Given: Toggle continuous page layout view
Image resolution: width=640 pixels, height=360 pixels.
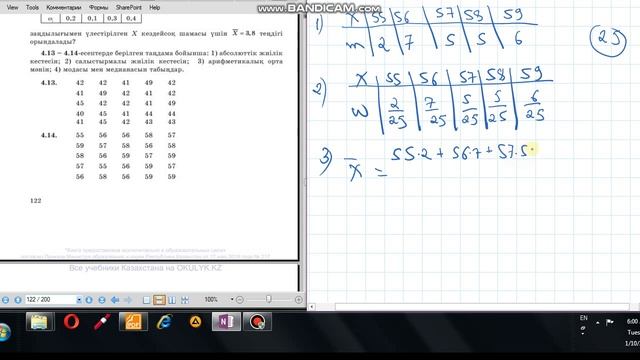Looking at the screenshot, I should point(159,300).
